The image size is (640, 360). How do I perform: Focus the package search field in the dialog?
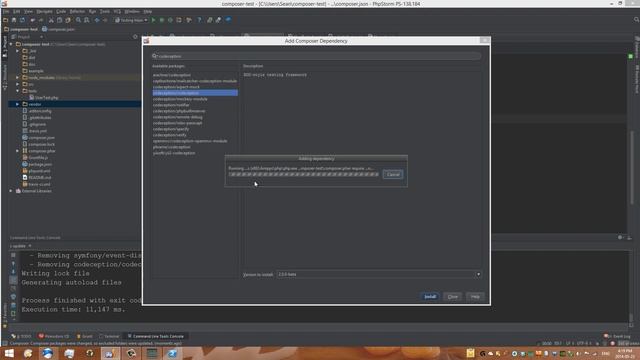(316, 56)
